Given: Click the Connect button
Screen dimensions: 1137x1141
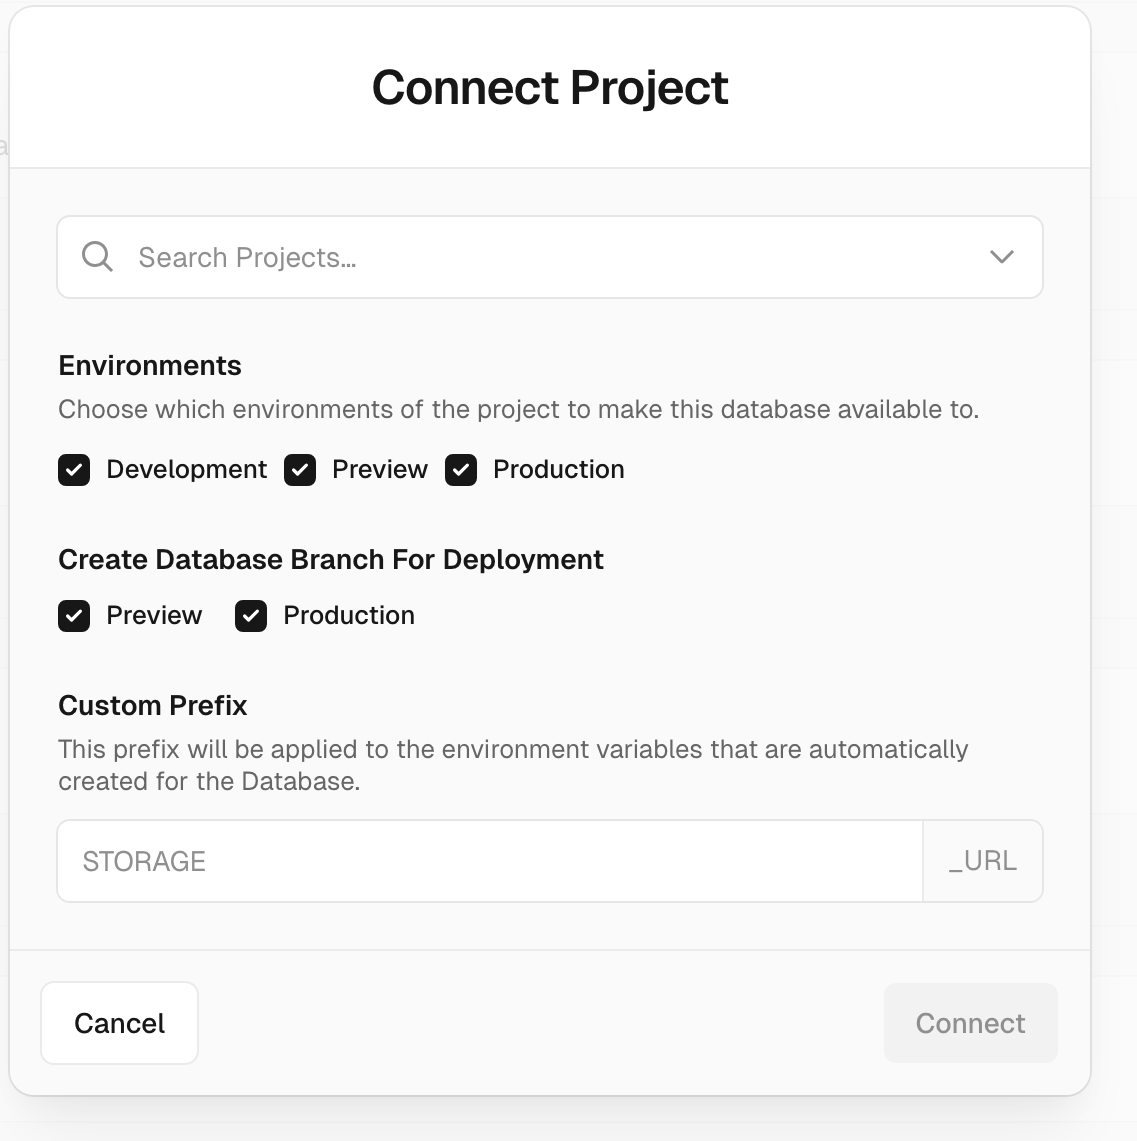Looking at the screenshot, I should [970, 1023].
